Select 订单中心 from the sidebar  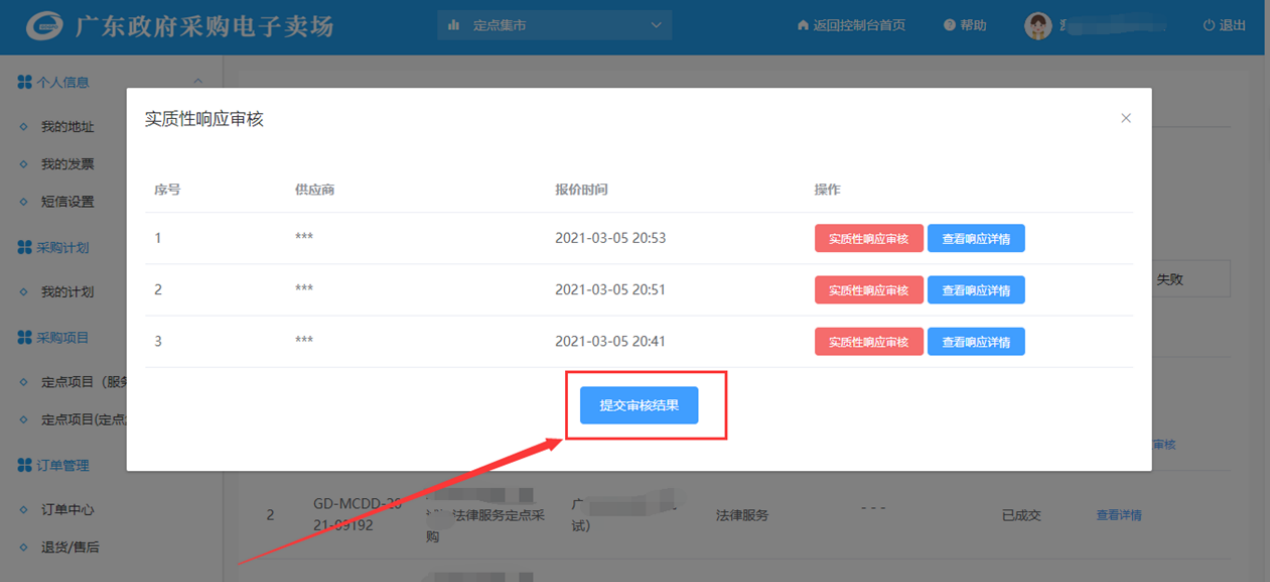point(67,509)
